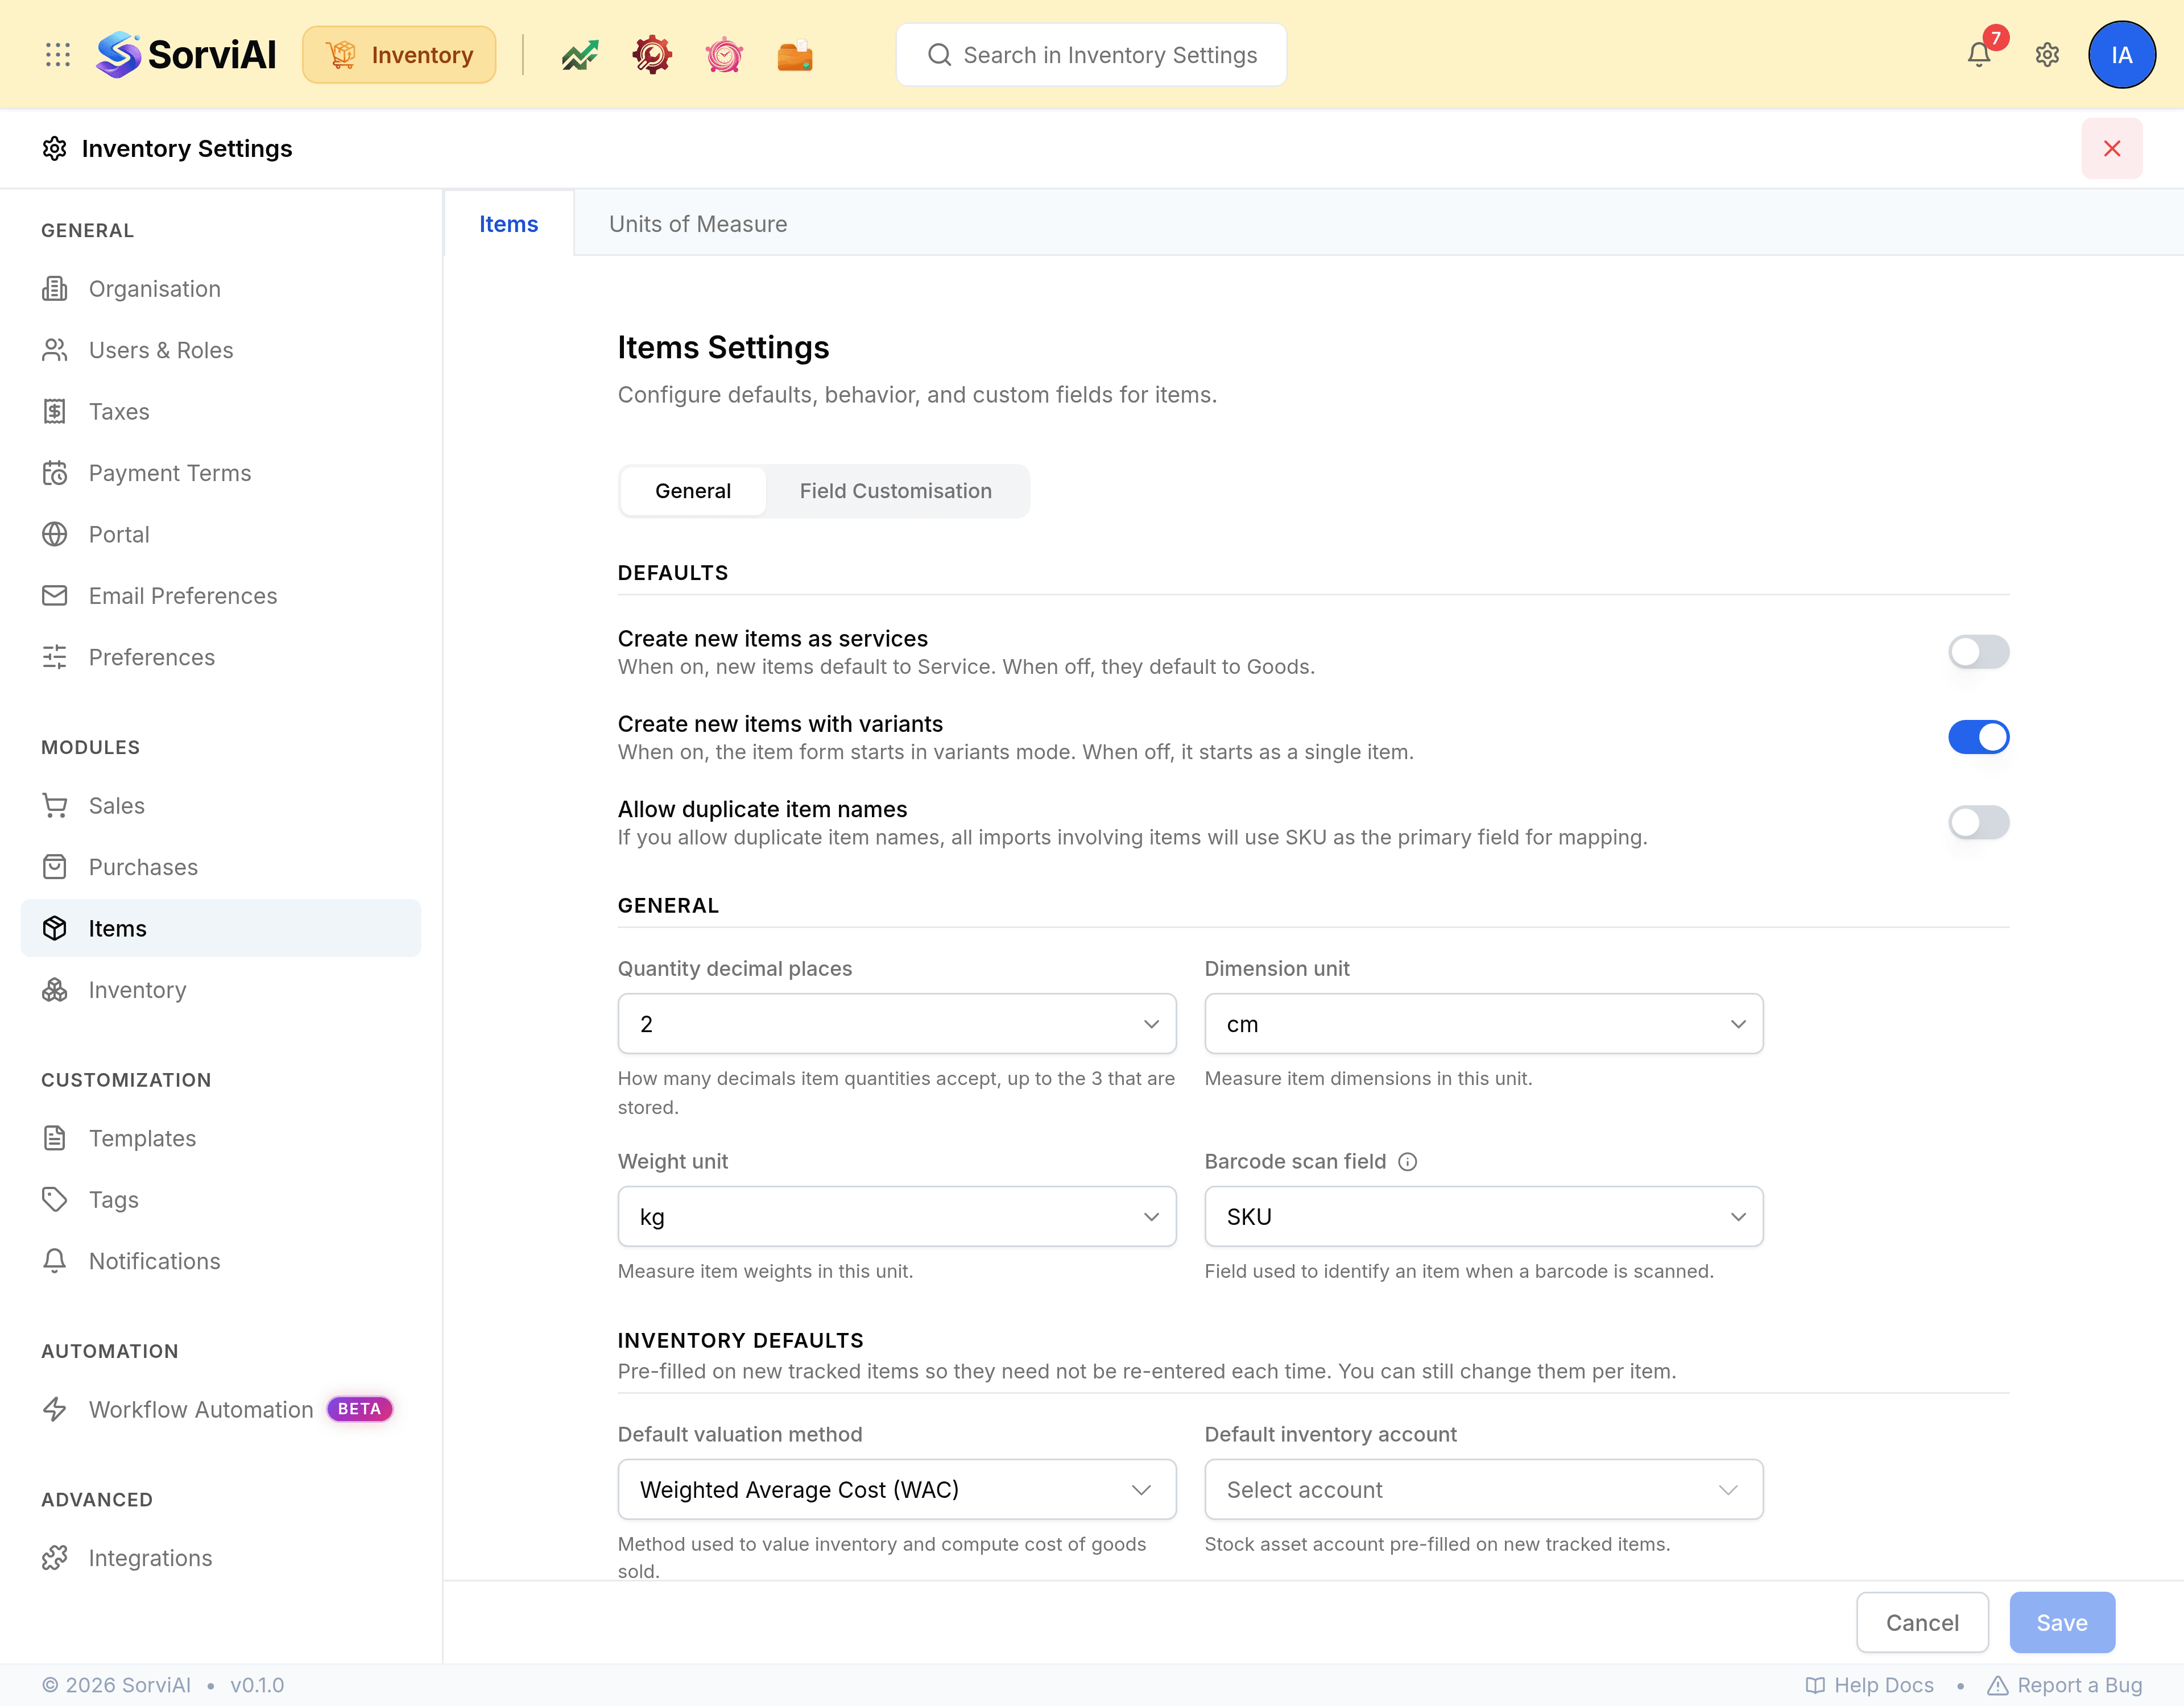The width and height of the screenshot is (2184, 1706).
Task: Open notifications bell with badge 7
Action: click(x=1979, y=54)
